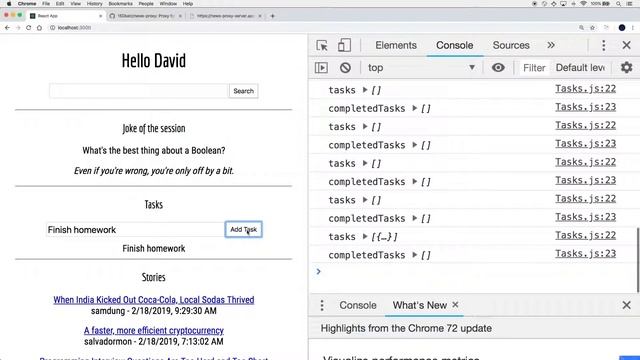Open the top JavaScript context dropdown
Screen dimensions: 640x360
(x=422, y=68)
